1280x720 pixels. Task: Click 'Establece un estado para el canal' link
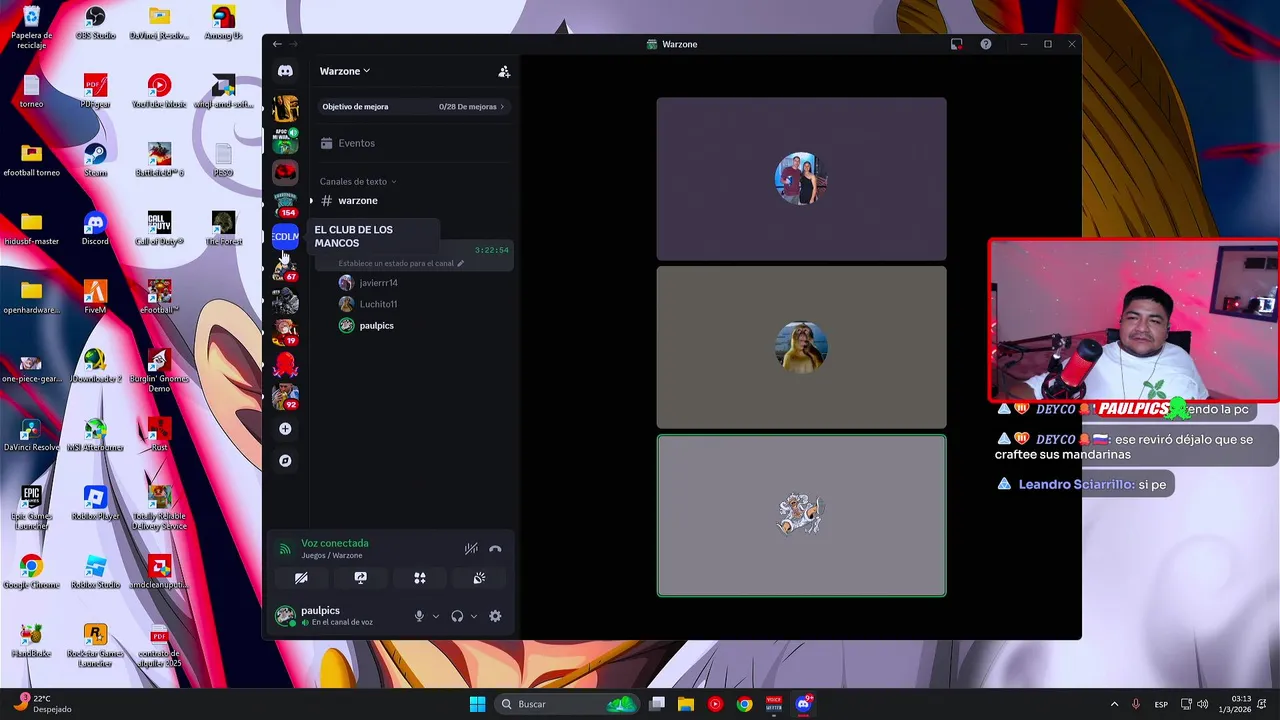(402, 264)
